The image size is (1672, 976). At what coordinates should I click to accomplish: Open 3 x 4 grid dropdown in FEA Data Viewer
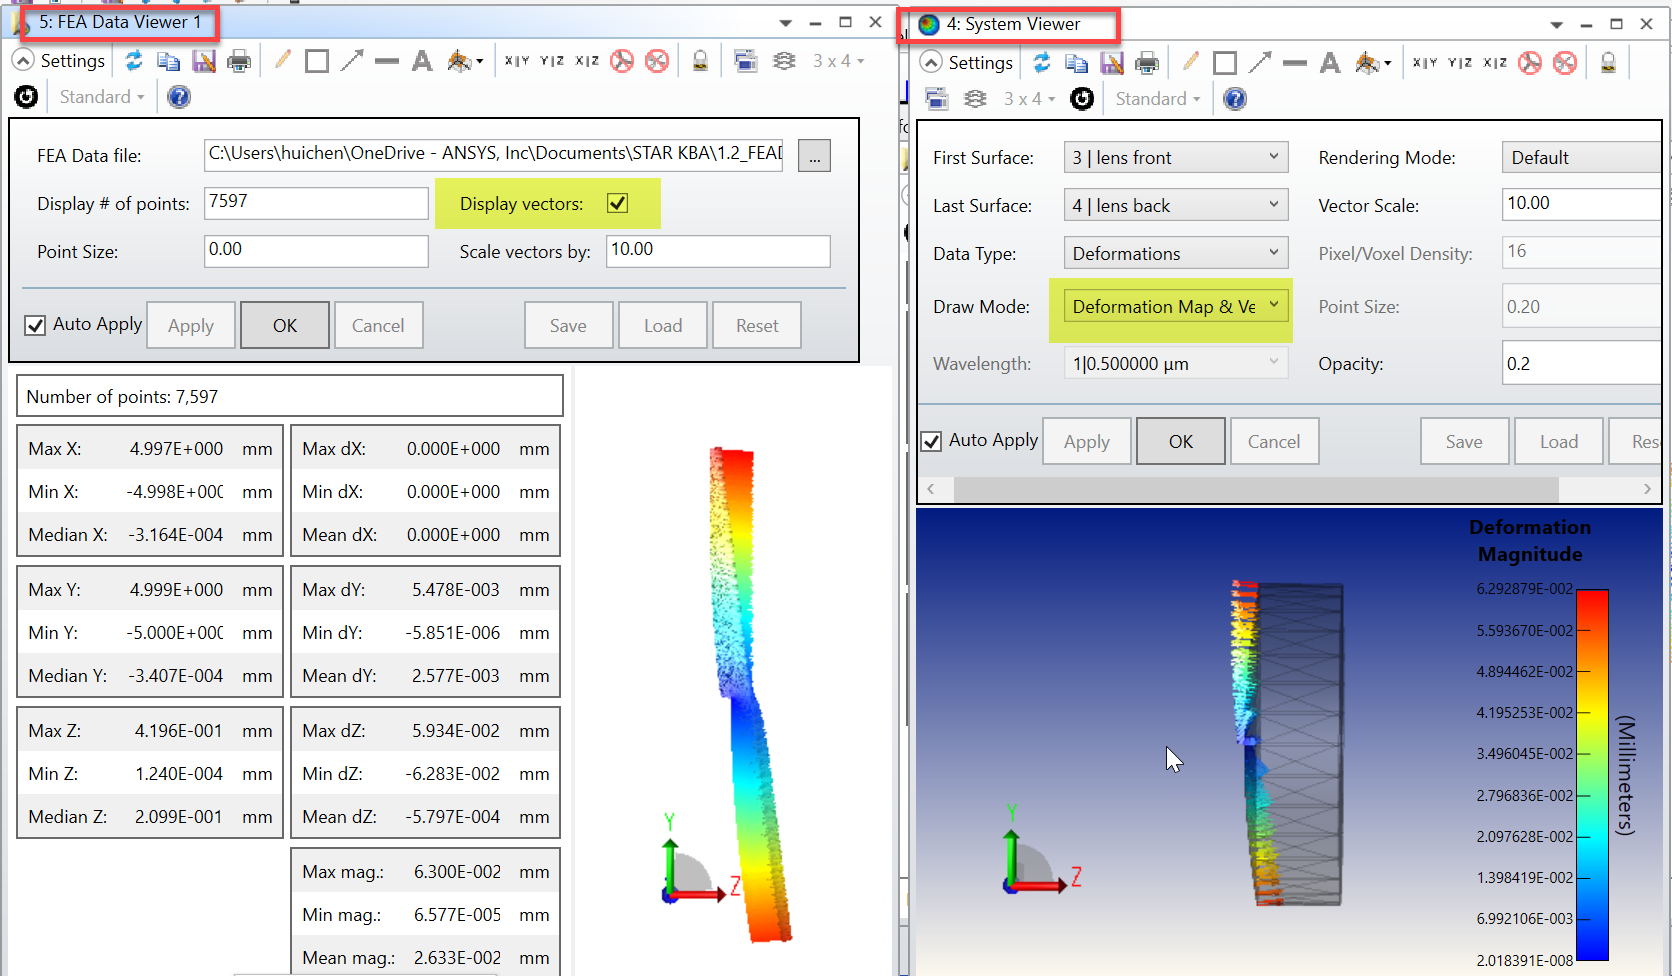[x=838, y=61]
